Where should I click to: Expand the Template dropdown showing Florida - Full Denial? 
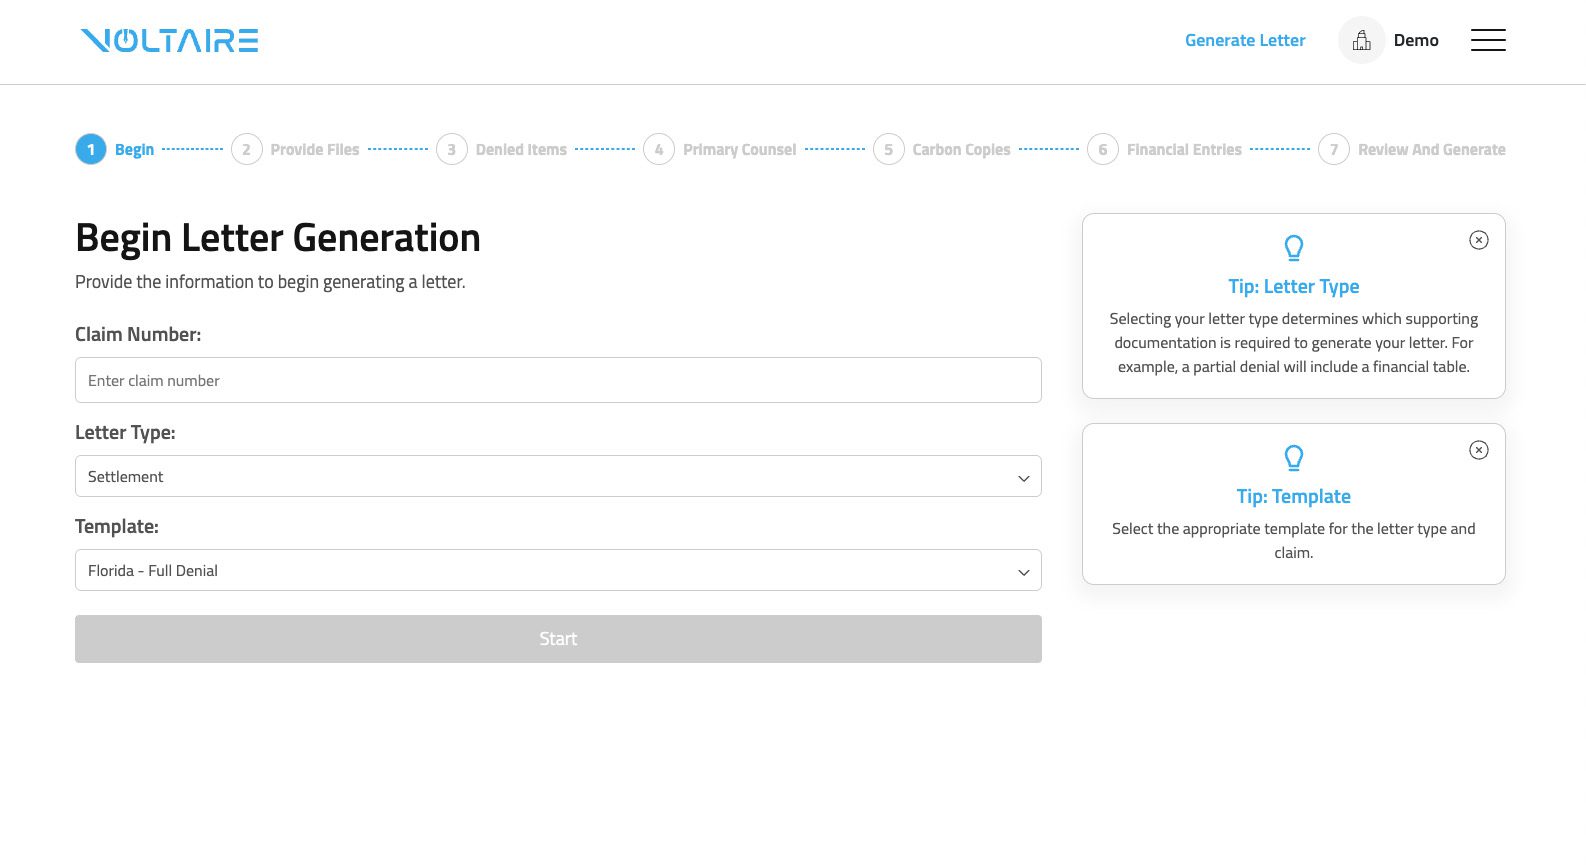click(558, 570)
